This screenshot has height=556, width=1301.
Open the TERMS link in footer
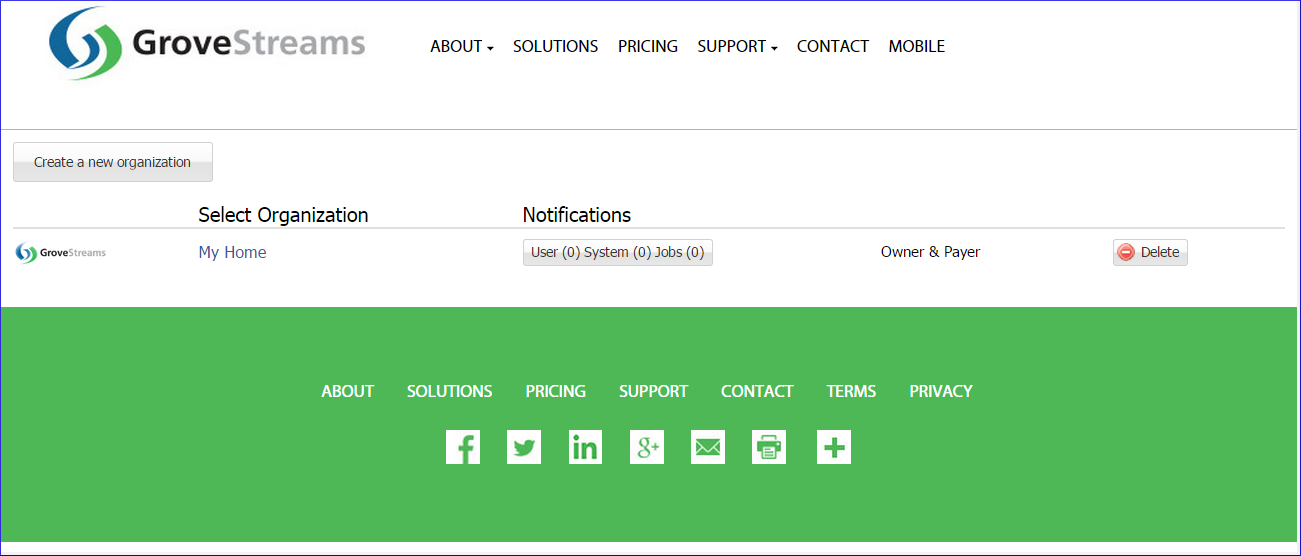pos(851,391)
